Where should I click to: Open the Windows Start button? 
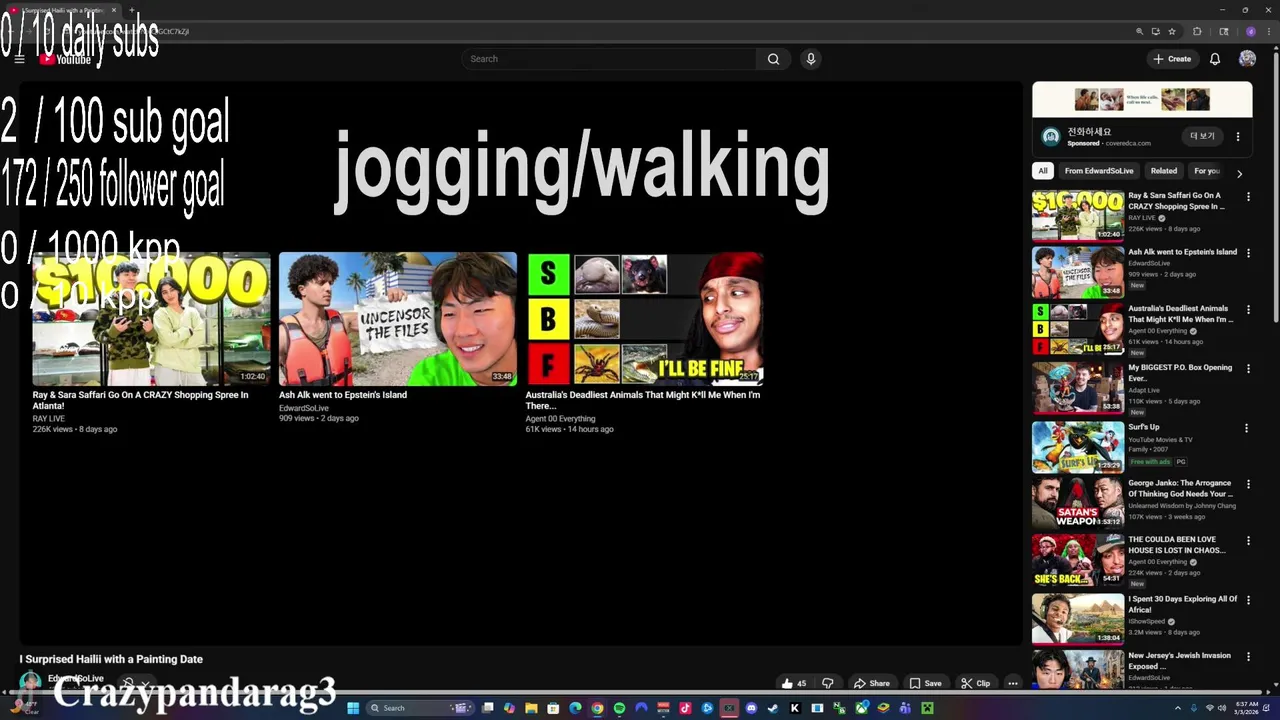coord(353,708)
